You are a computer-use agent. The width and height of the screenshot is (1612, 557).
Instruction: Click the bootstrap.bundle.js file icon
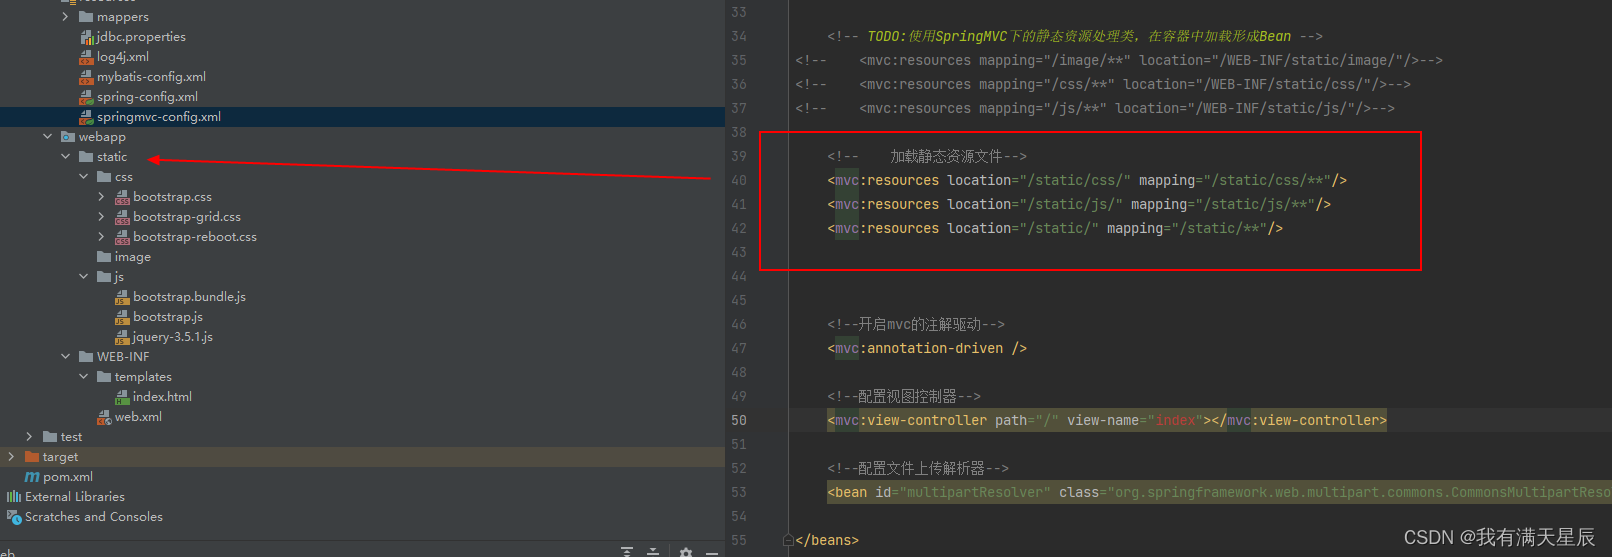click(x=122, y=297)
